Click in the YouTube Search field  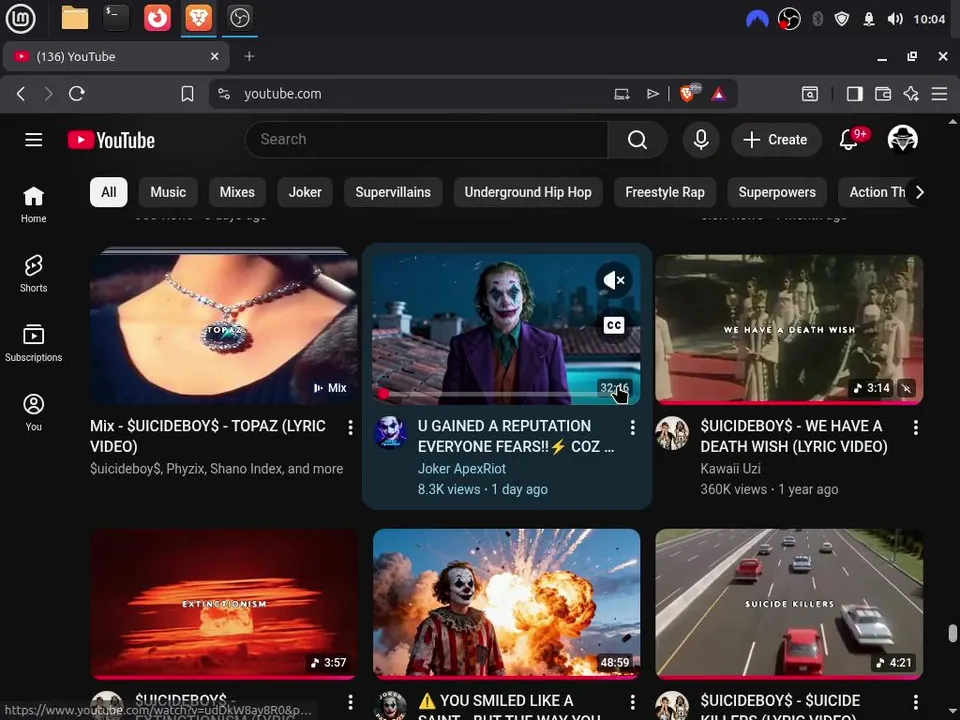427,140
